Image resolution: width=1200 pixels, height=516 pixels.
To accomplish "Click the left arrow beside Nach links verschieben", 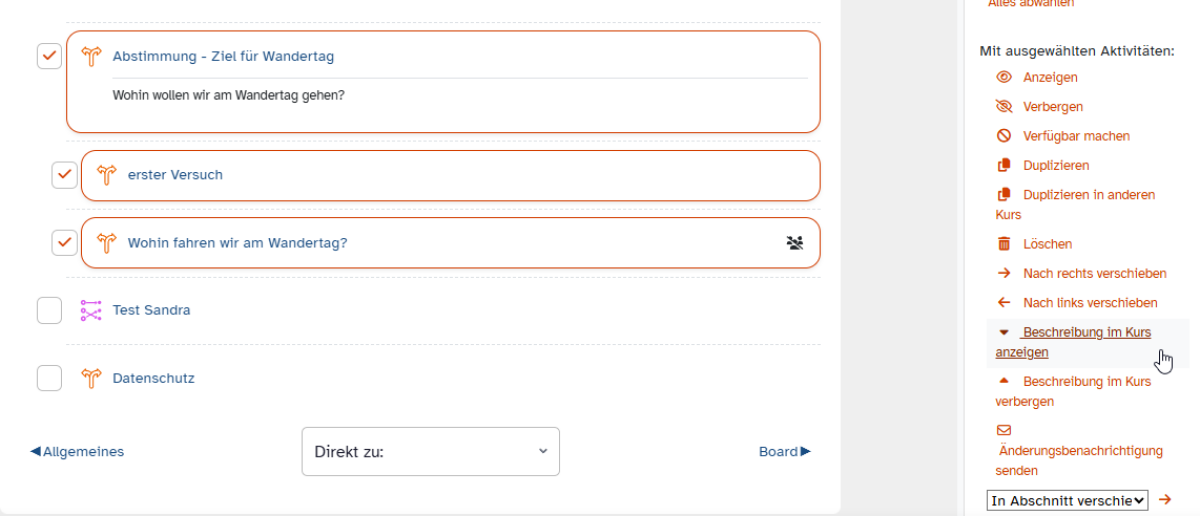I will (1004, 302).
